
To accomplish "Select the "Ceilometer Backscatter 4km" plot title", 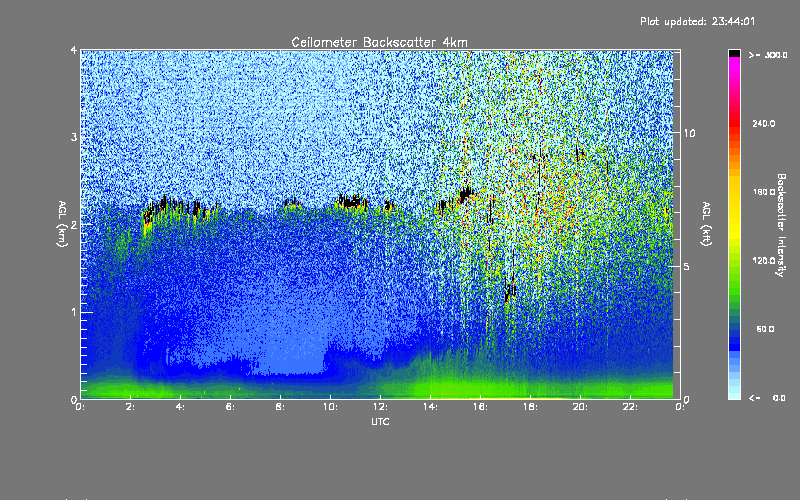I will [379, 42].
